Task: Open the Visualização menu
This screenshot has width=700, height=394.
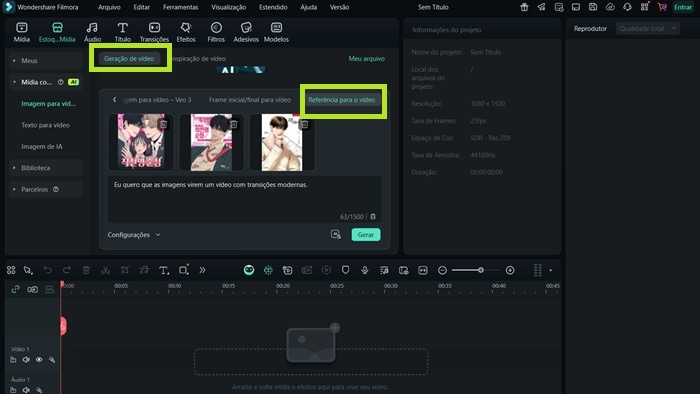Action: 229,7
